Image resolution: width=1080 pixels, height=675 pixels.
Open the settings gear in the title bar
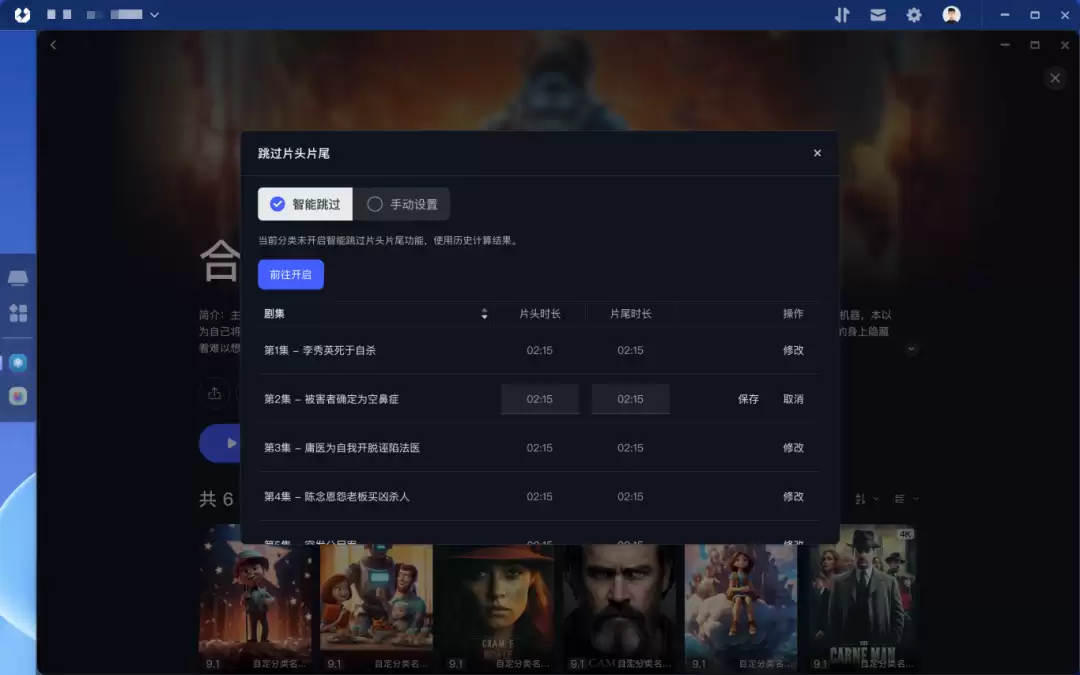tap(913, 15)
